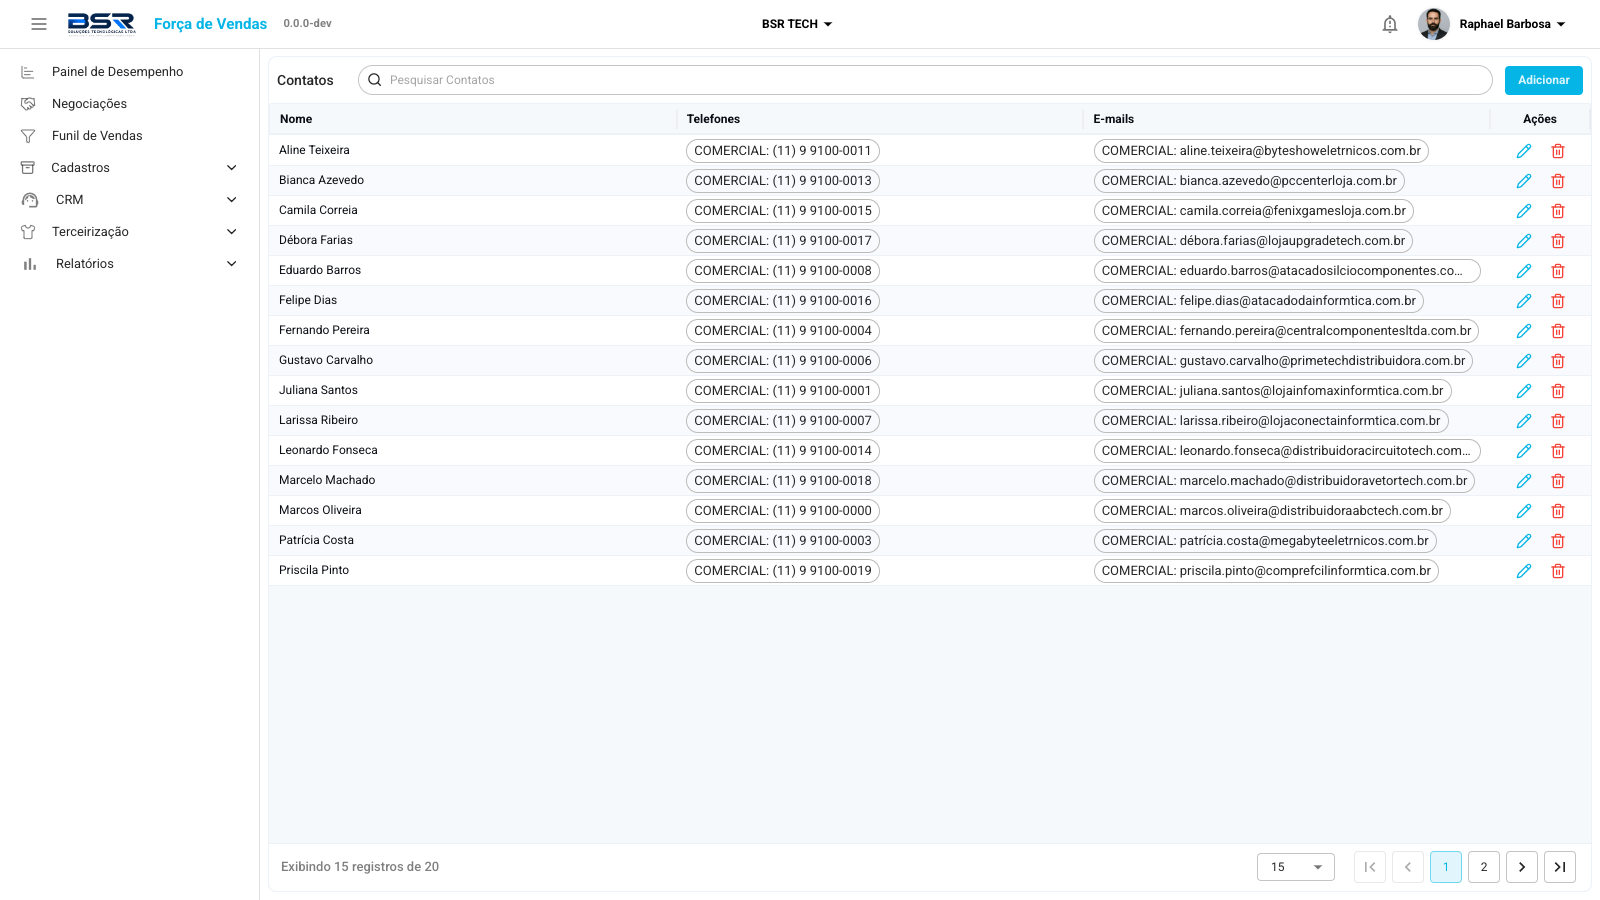Open the hamburger menu
Viewport: 1600px width, 900px height.
pos(39,24)
